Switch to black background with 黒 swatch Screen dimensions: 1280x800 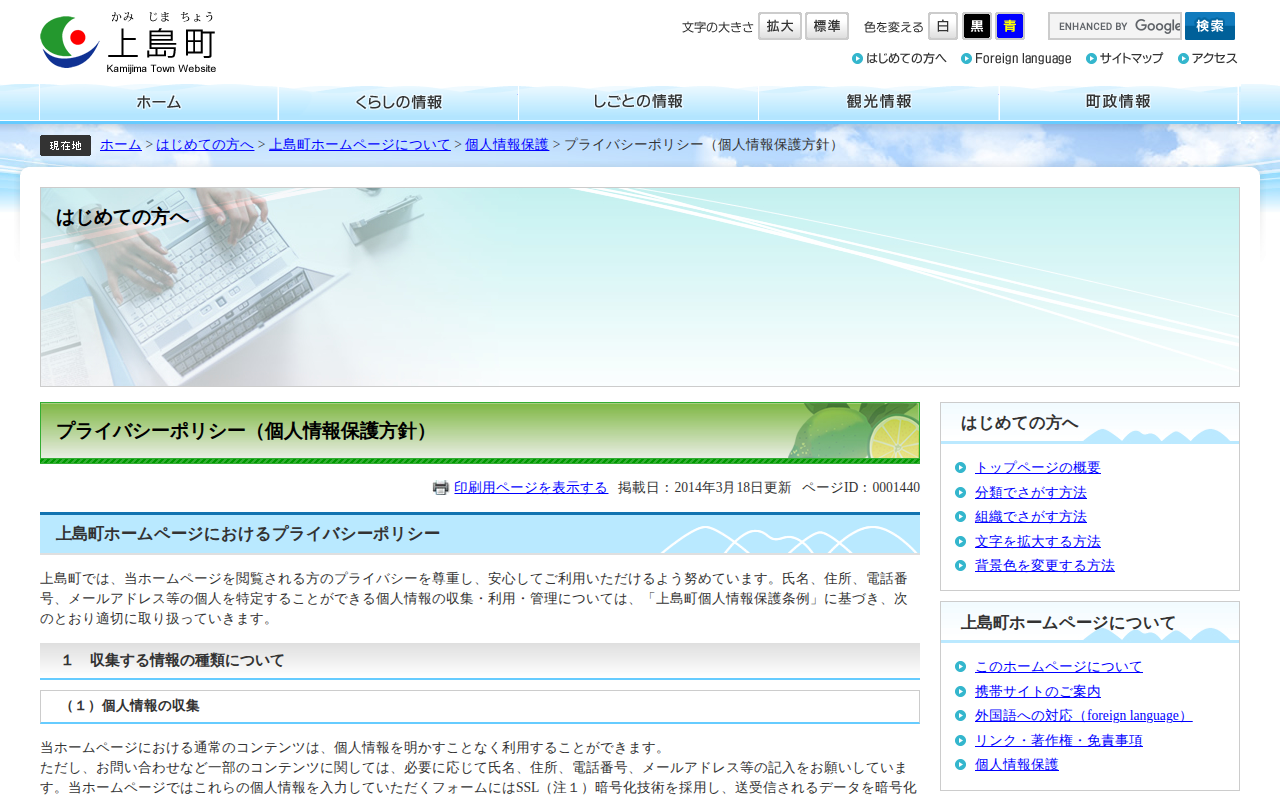pyautogui.click(x=977, y=26)
